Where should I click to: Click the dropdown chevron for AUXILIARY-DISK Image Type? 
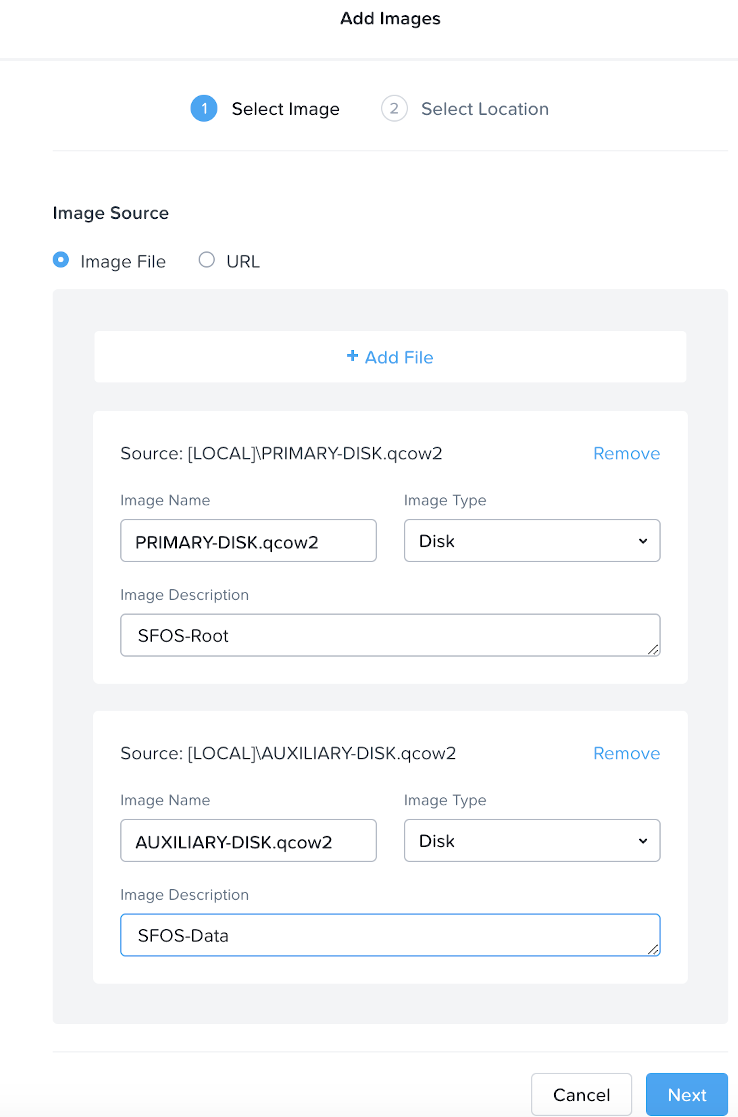[x=644, y=840]
